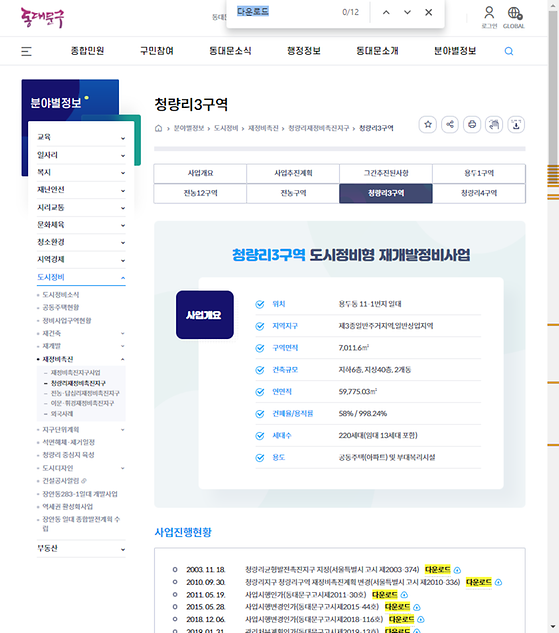Switch to the 그간추진사항 tab
Screen dimensions: 559x633
(x=386, y=173)
